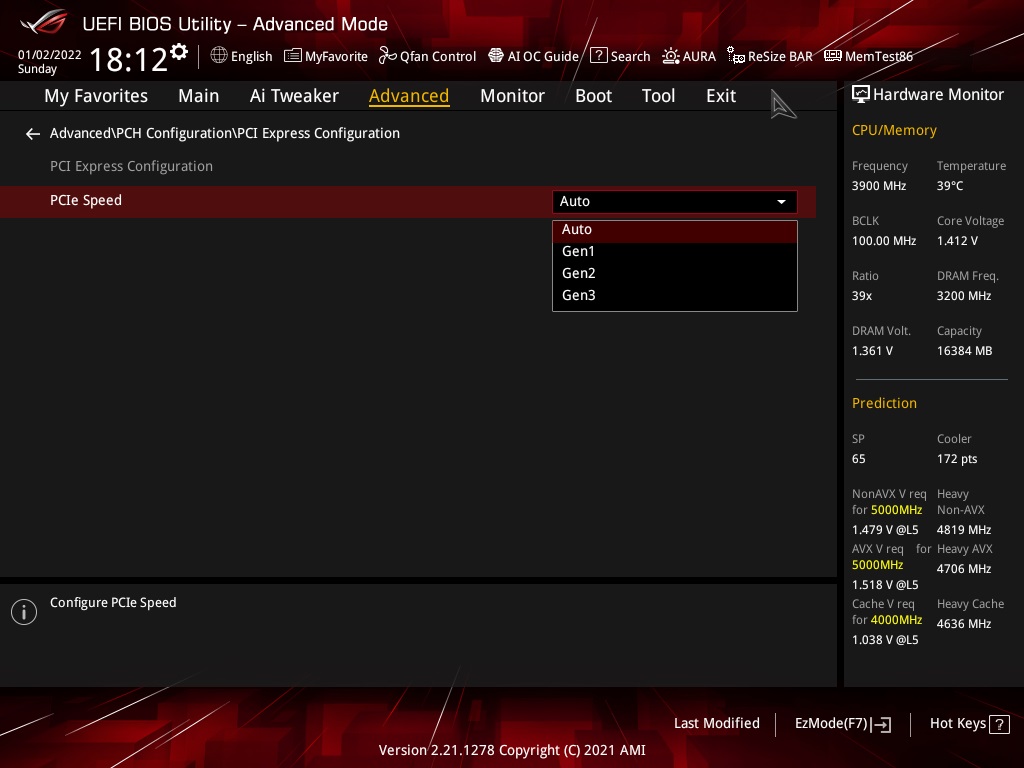Screen dimensions: 1024x768
Task: Click the DRAM Freq. value 3200 MHz
Action: 964,296
